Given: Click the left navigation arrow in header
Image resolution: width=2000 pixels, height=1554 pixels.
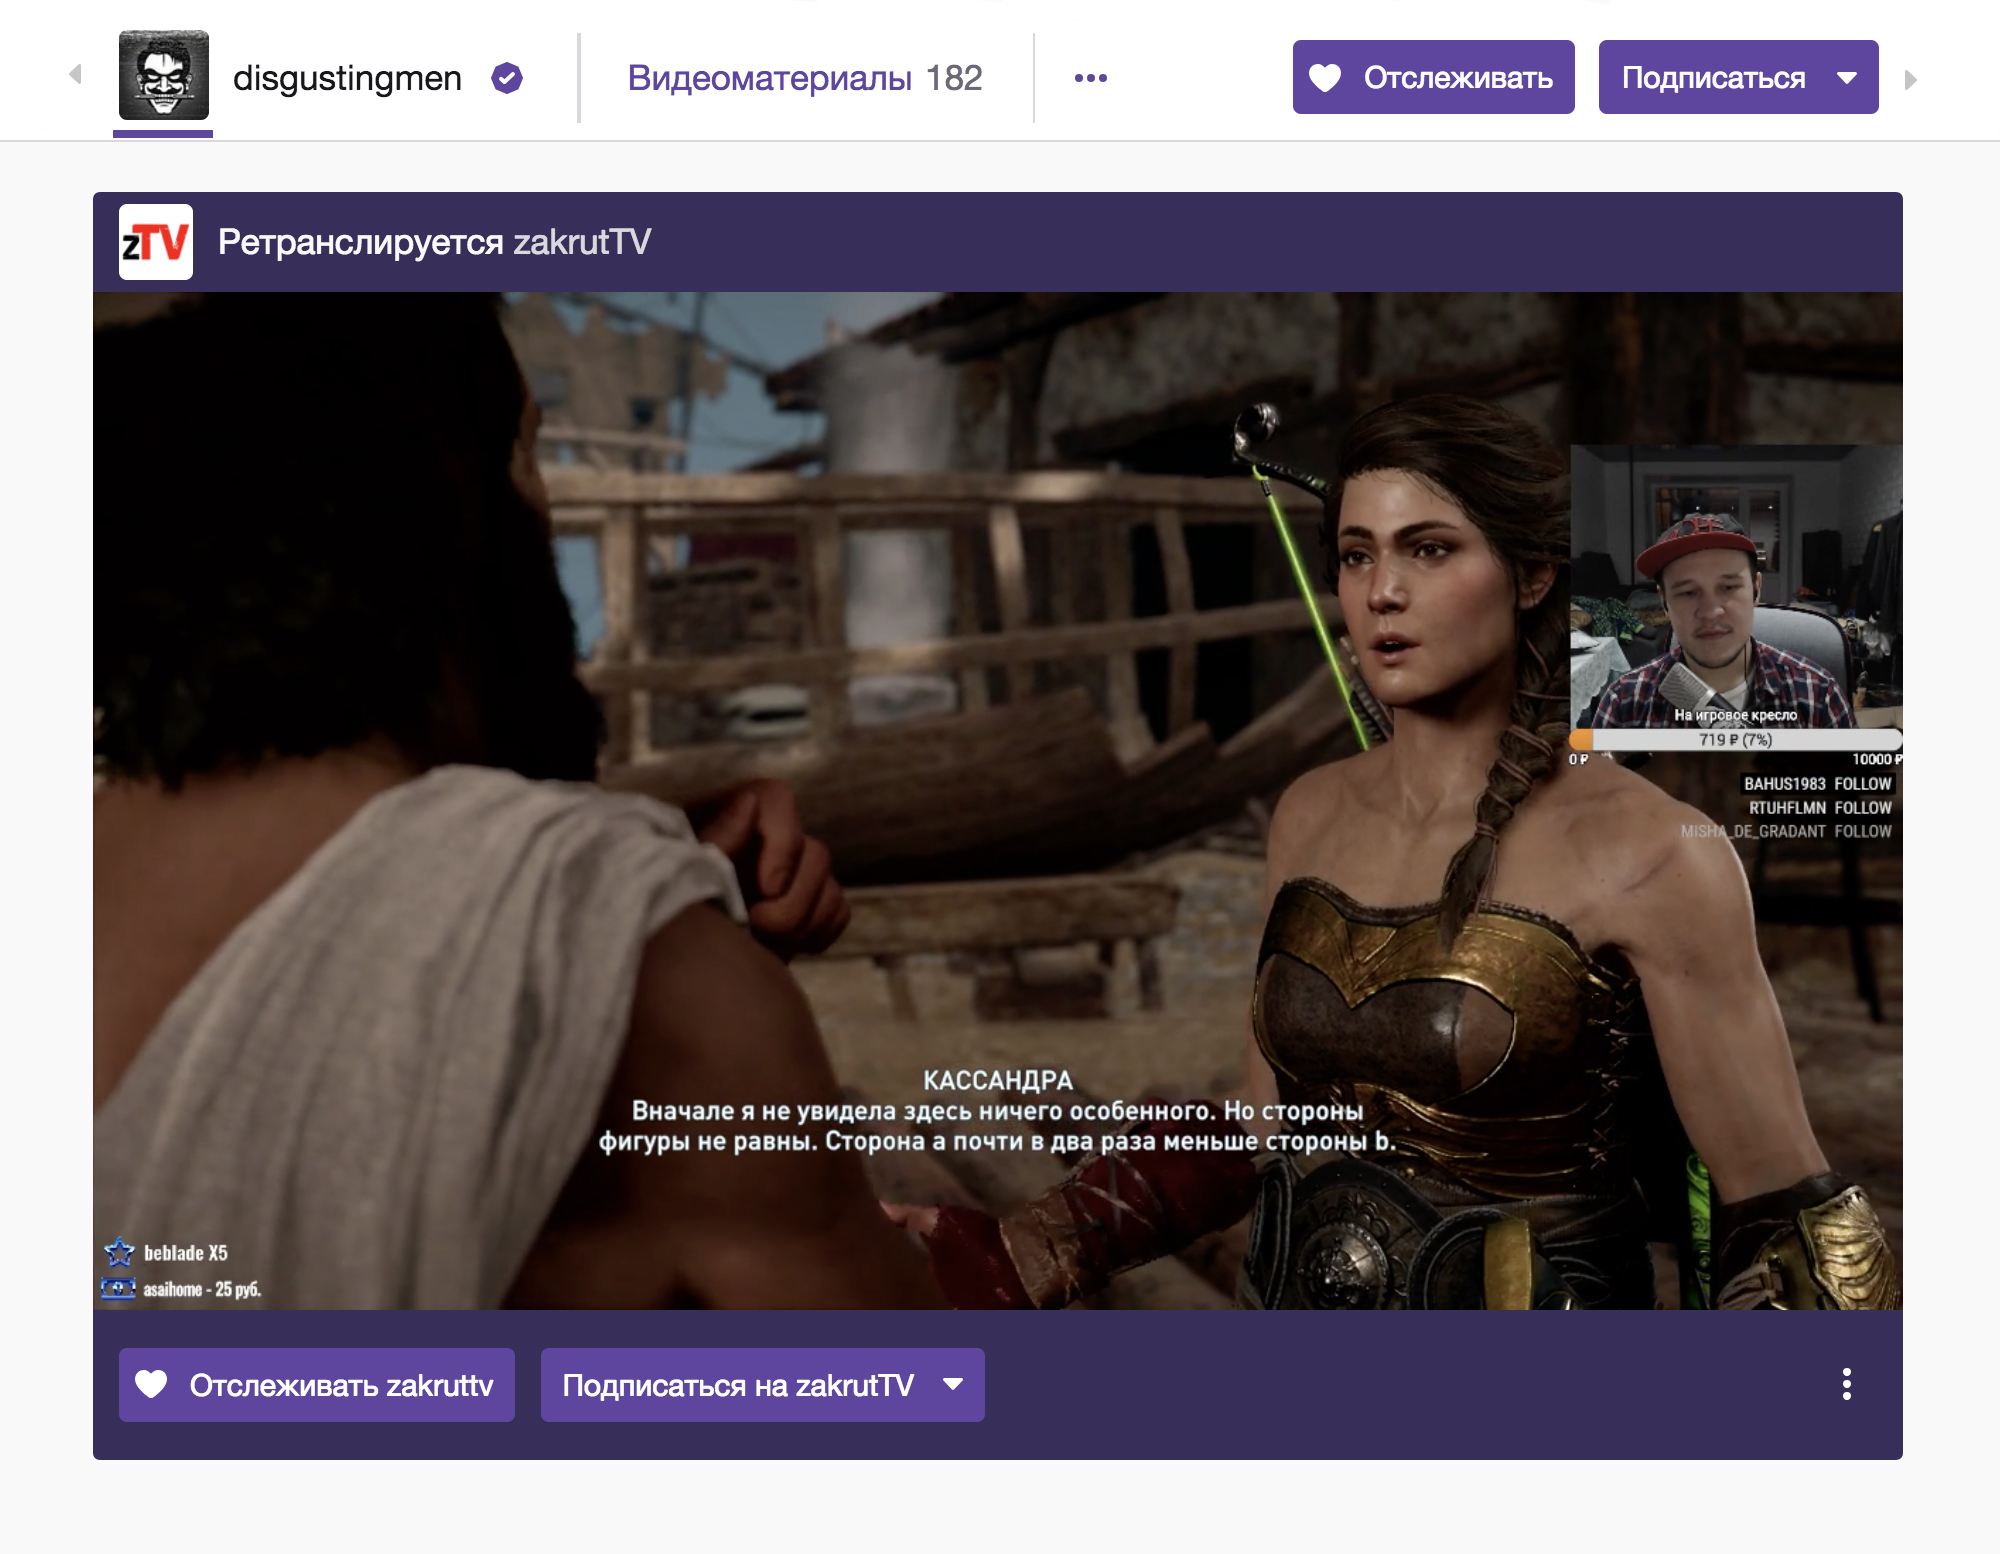Looking at the screenshot, I should (75, 75).
